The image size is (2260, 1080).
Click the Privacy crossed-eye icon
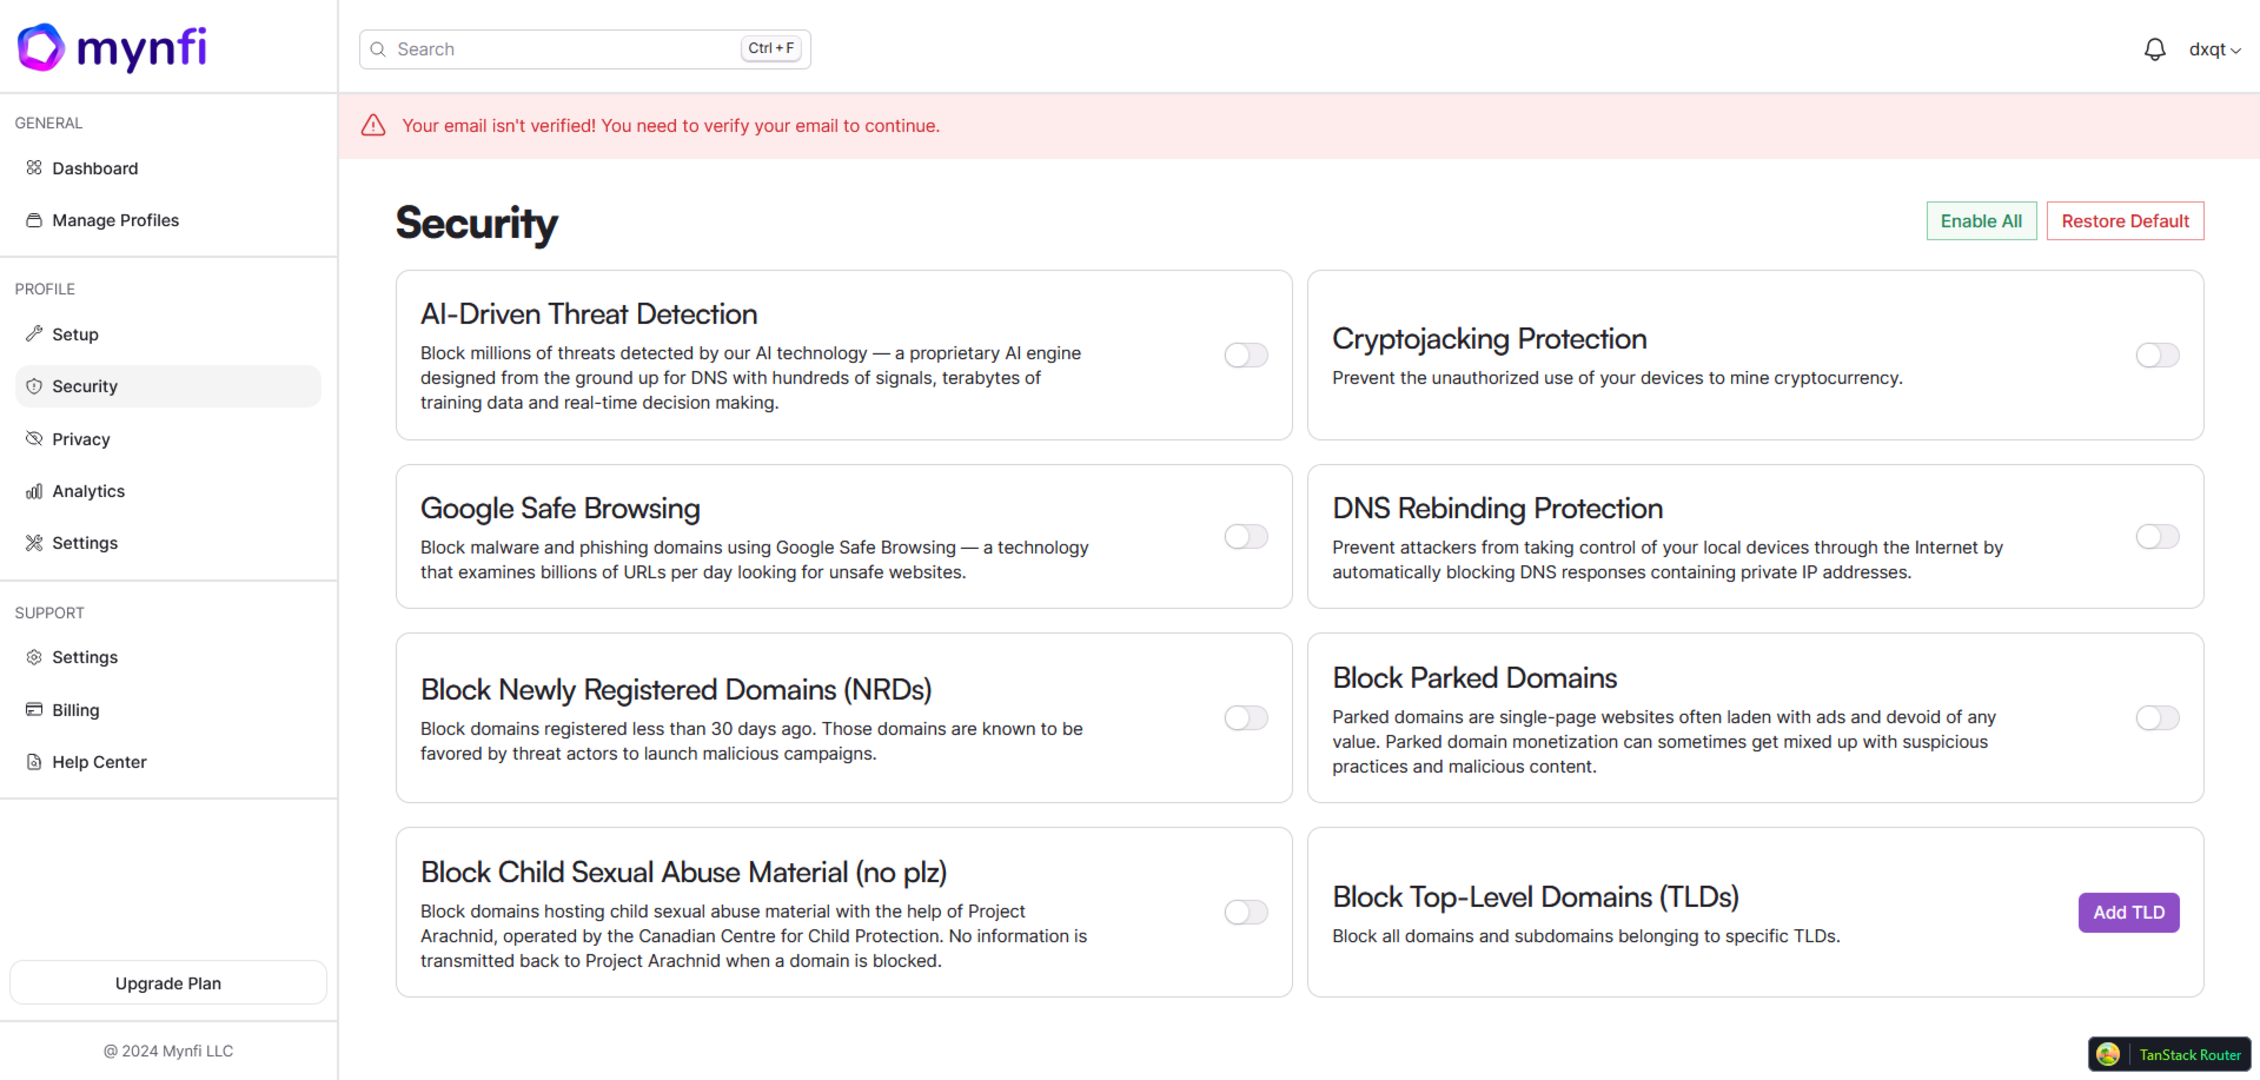34,439
